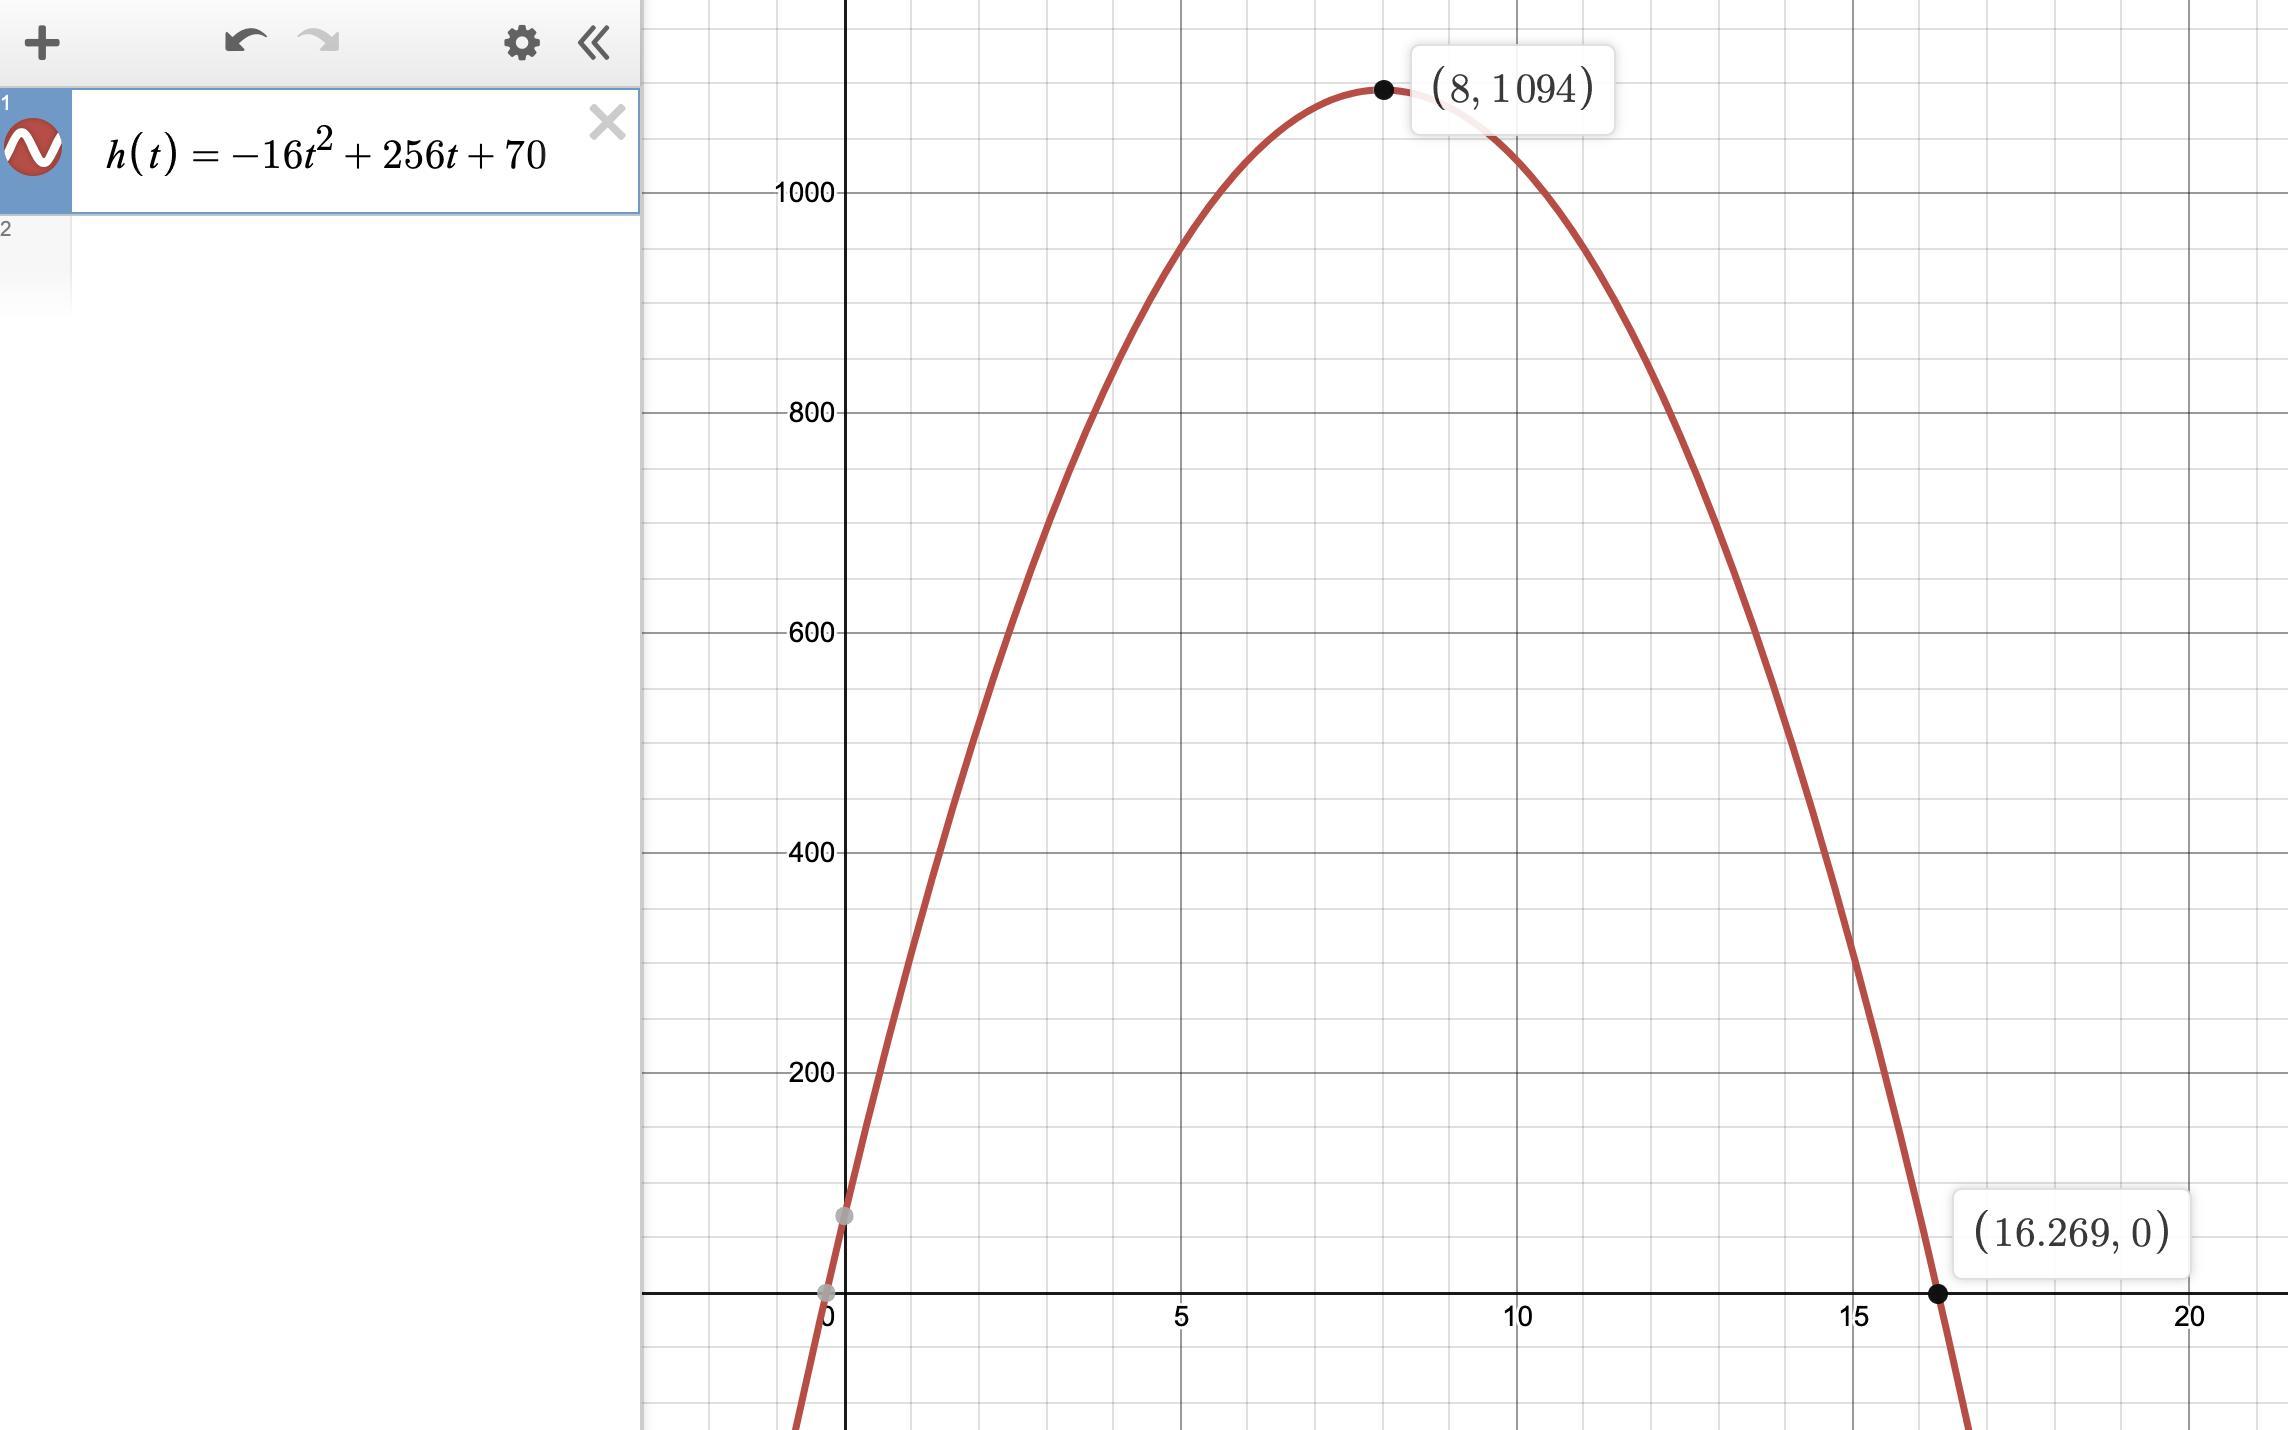Hide the h(t) graph using red icon
This screenshot has height=1430, width=2288.
(x=34, y=148)
